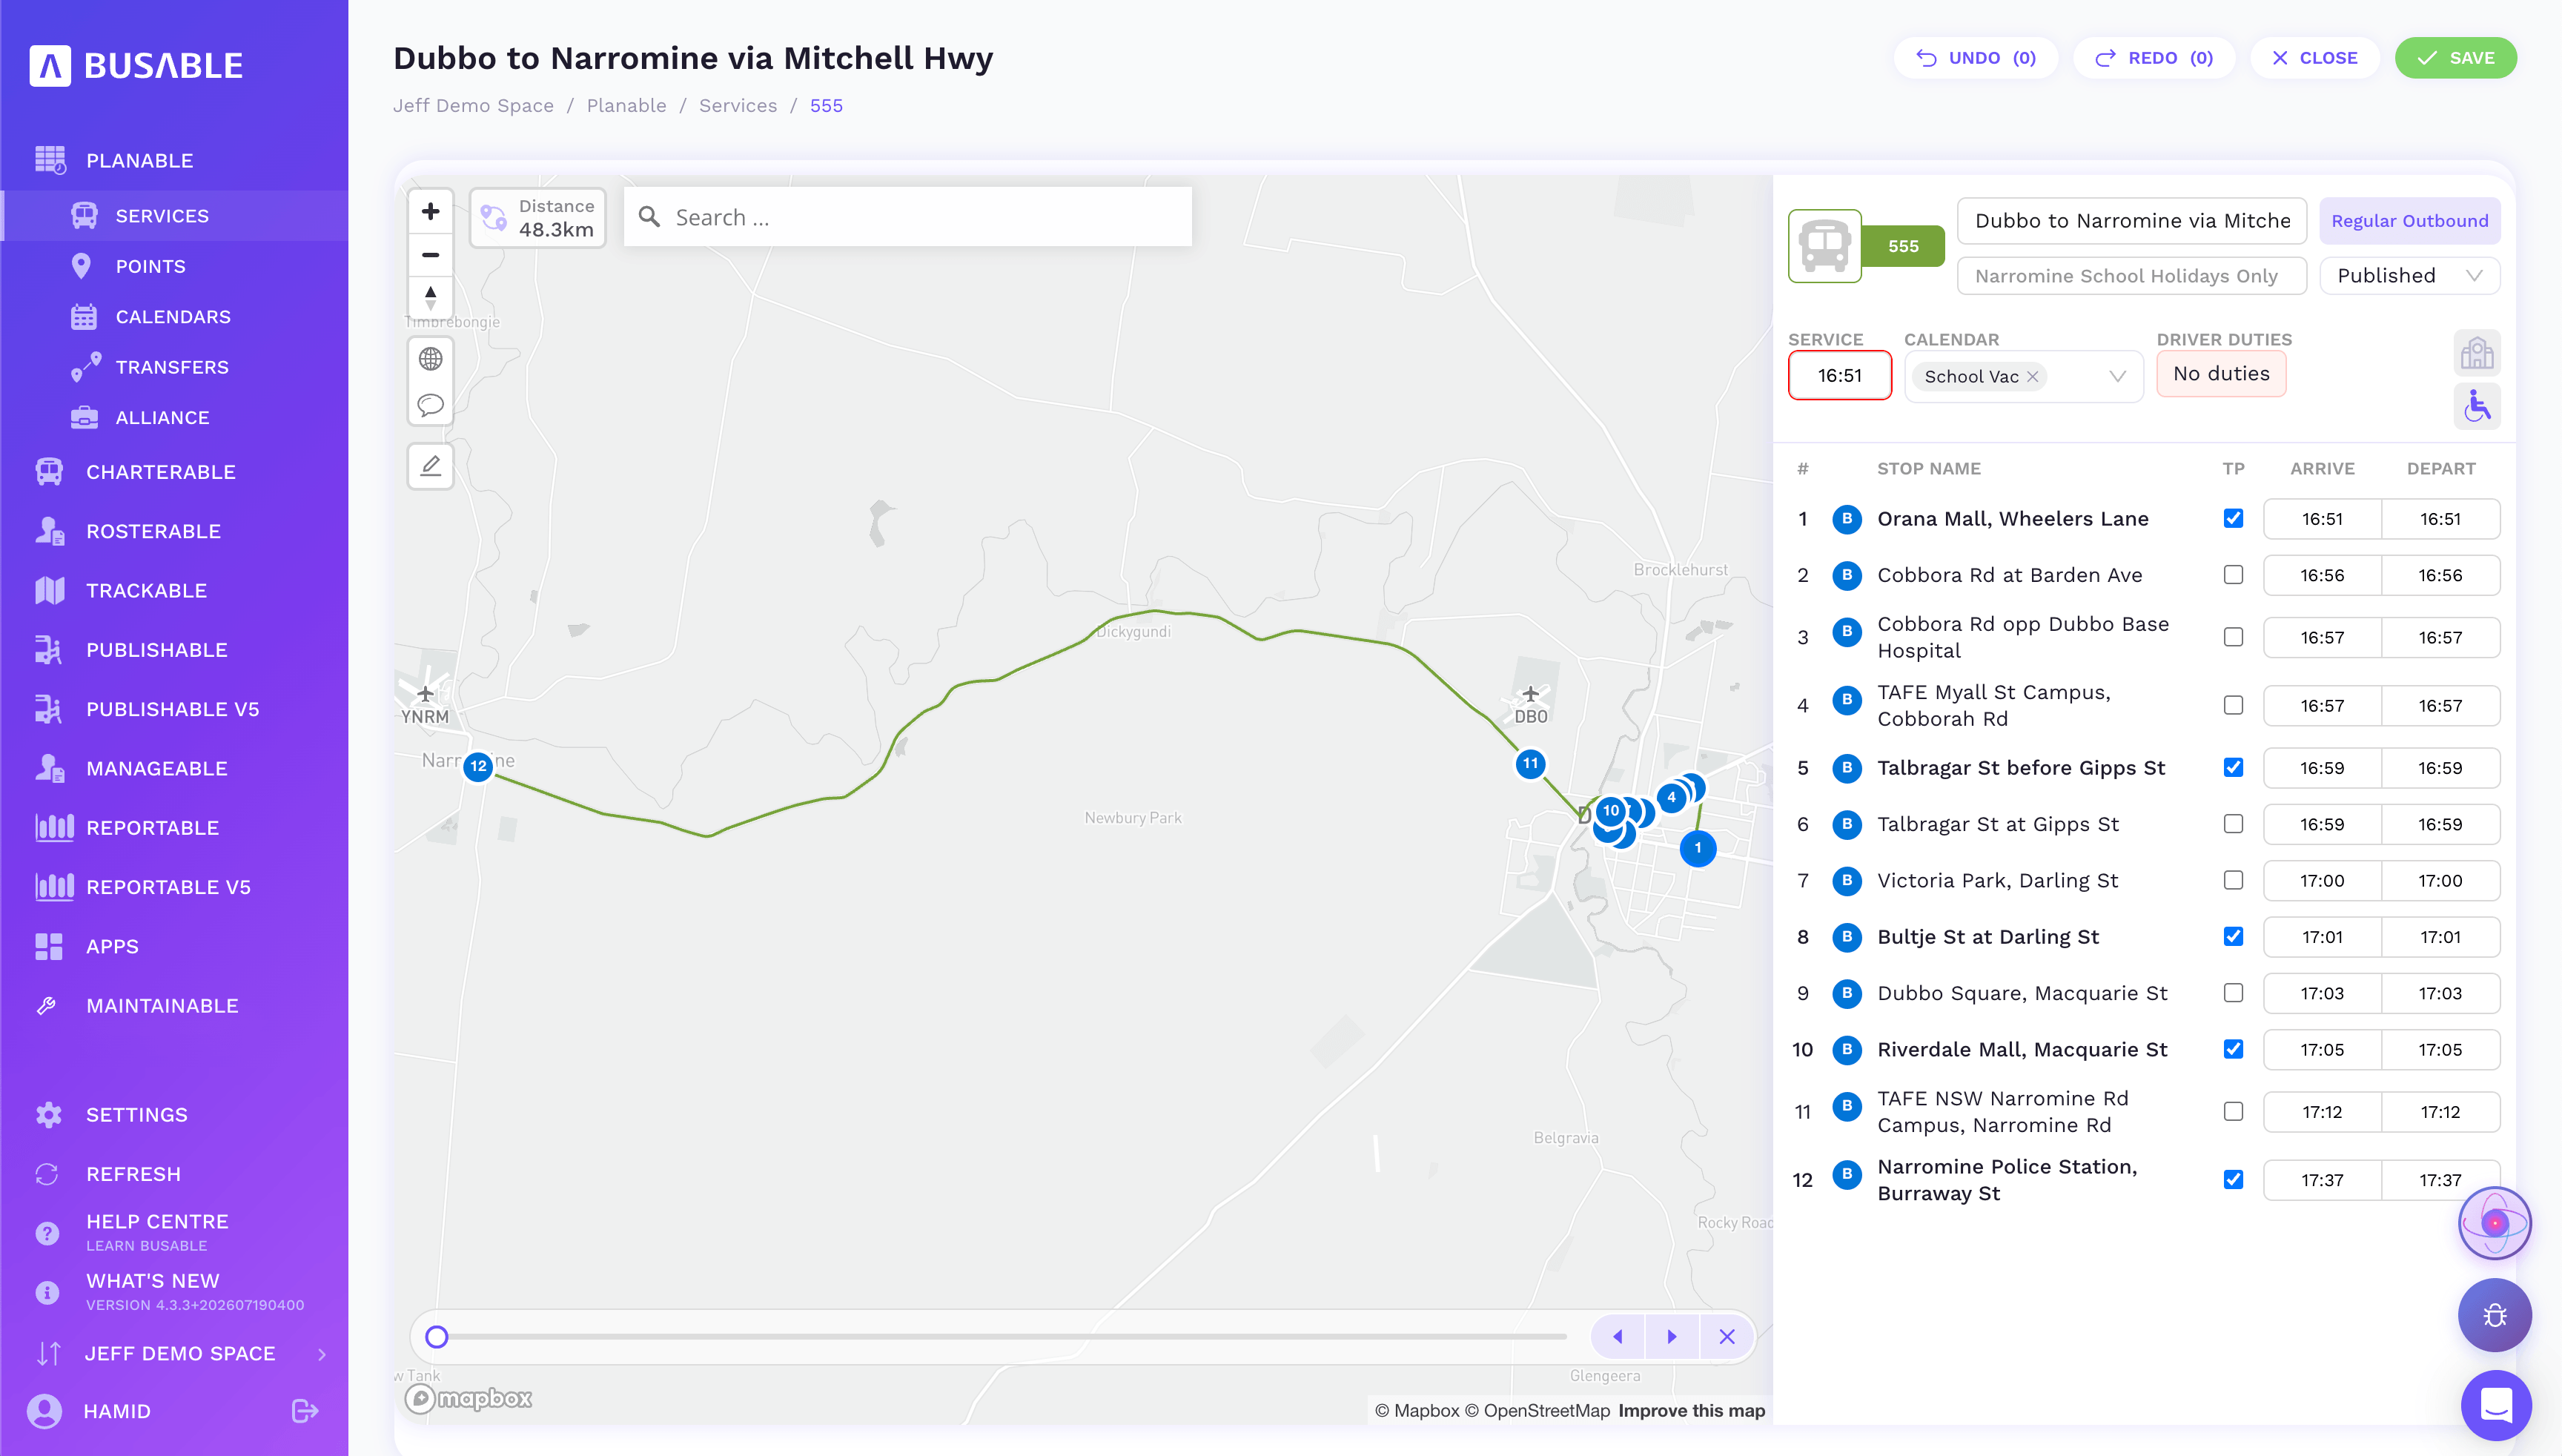Open the AI assistant orb icon
2562x1456 pixels.
coord(2495,1222)
